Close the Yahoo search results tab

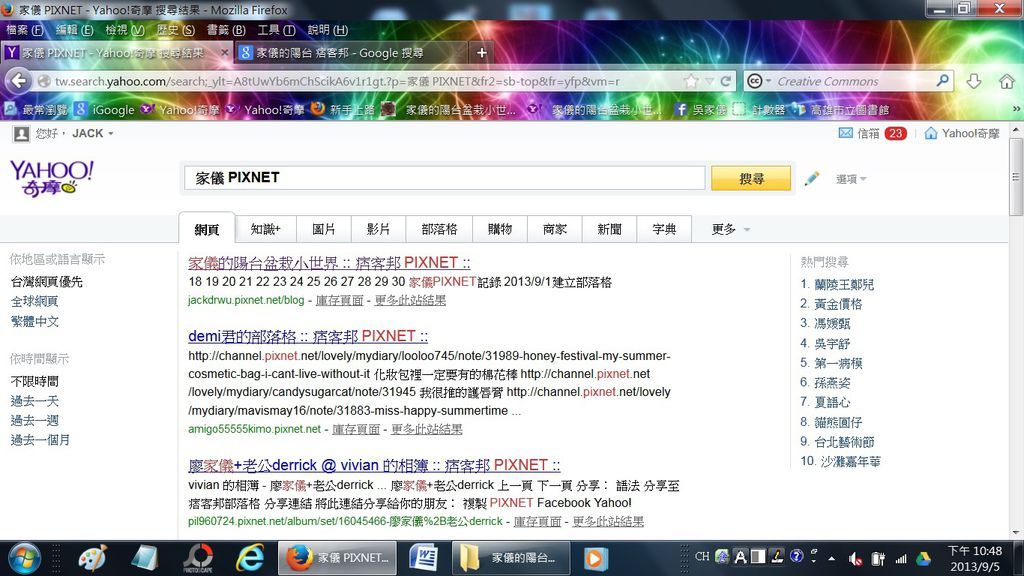point(225,53)
